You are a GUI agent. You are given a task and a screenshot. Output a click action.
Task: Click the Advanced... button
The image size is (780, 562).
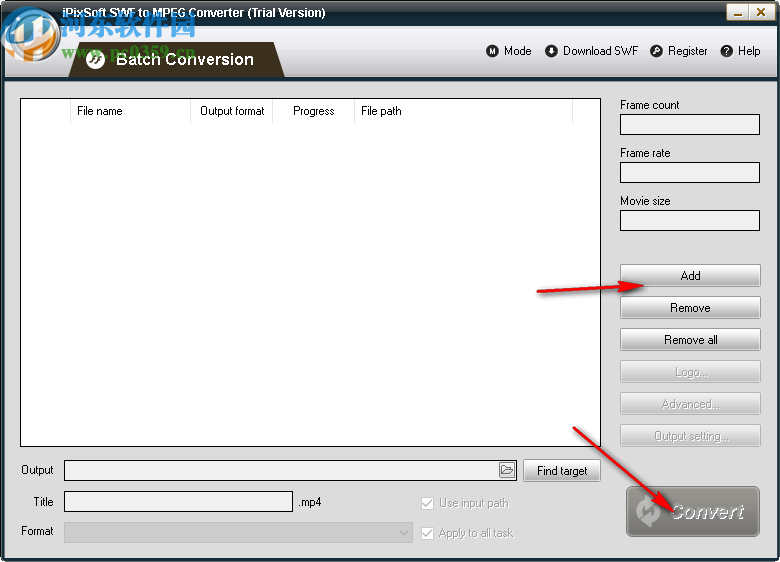[690, 404]
